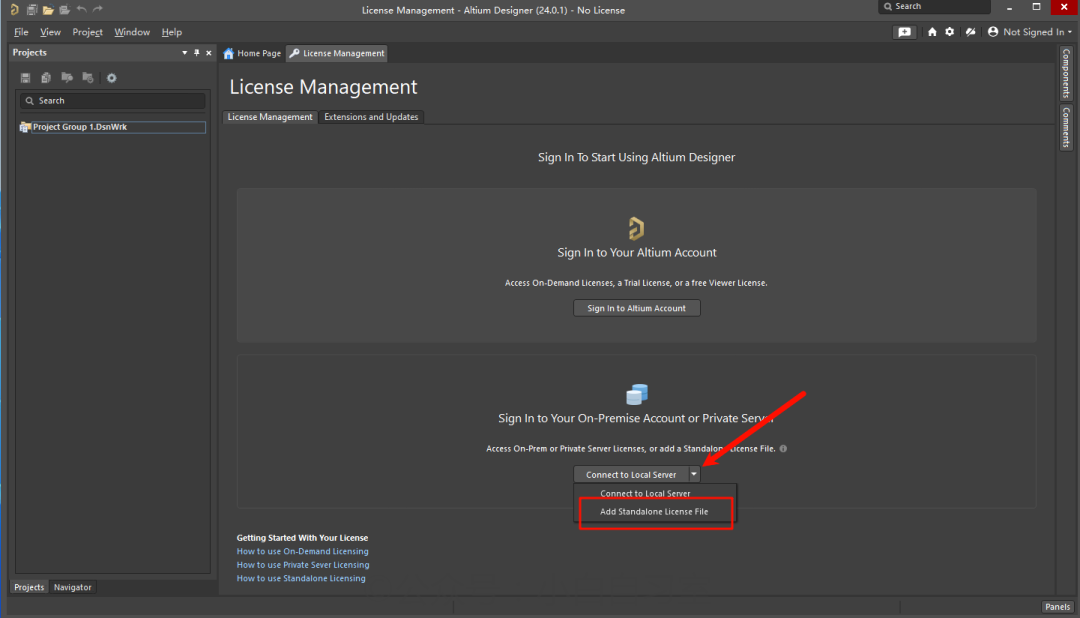Click the documents icon in the Projects panel toolbar
Image resolution: width=1080 pixels, height=618 pixels.
[46, 78]
